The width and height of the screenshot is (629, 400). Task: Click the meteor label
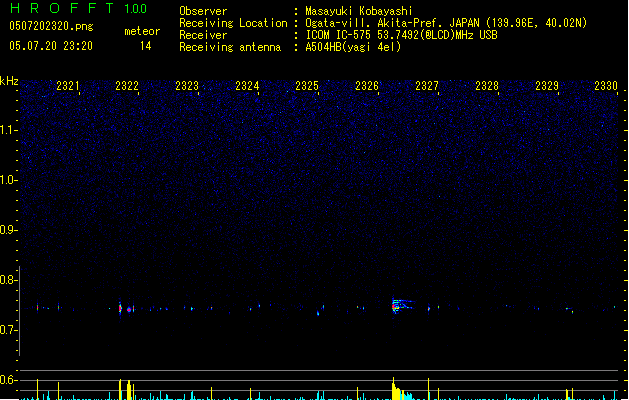click(142, 31)
